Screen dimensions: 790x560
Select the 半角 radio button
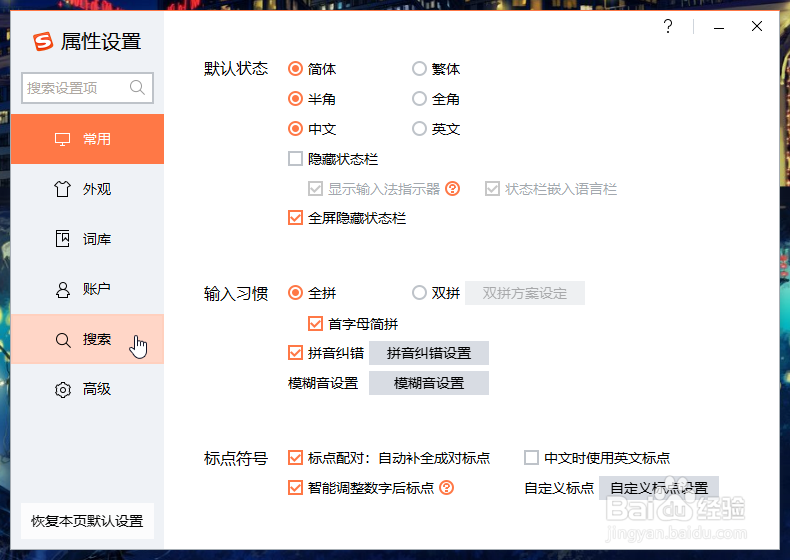[x=295, y=99]
